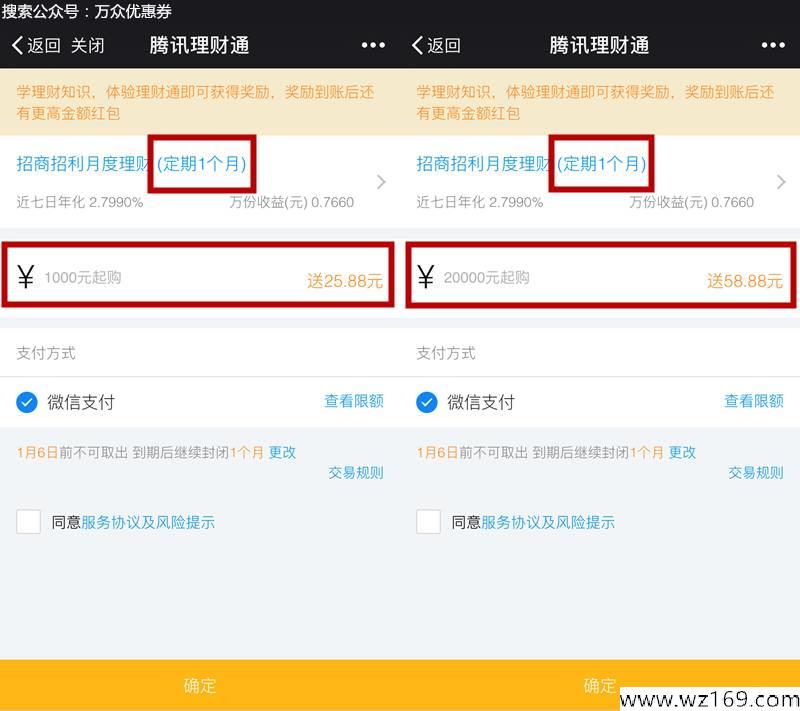Tap 关闭 in the left screen header
Viewport: 800px width, 711px height.
point(88,45)
